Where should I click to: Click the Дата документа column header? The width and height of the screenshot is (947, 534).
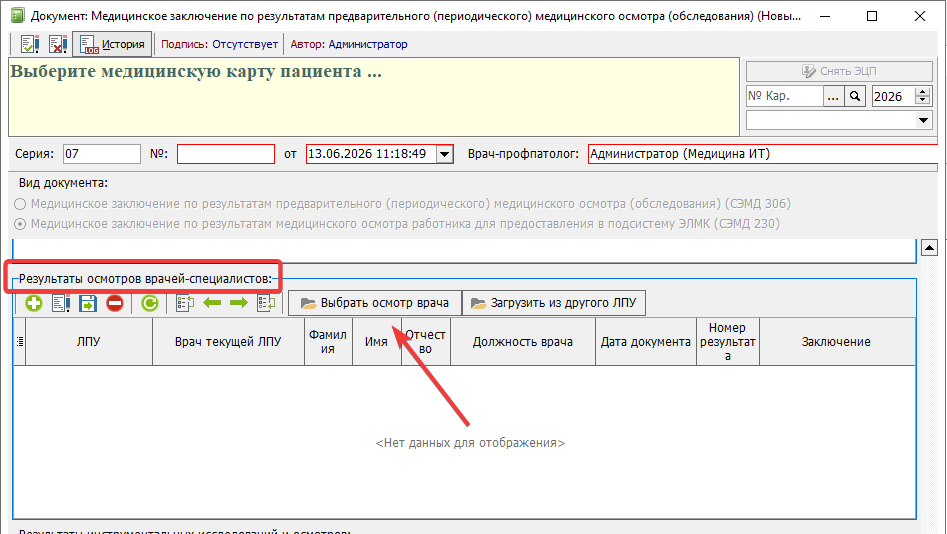(646, 342)
